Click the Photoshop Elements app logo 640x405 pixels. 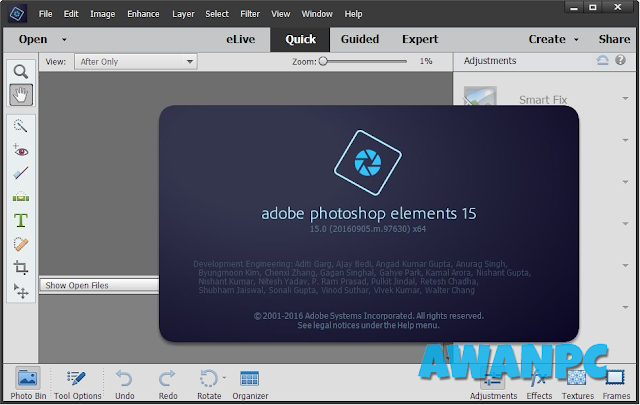point(17,14)
